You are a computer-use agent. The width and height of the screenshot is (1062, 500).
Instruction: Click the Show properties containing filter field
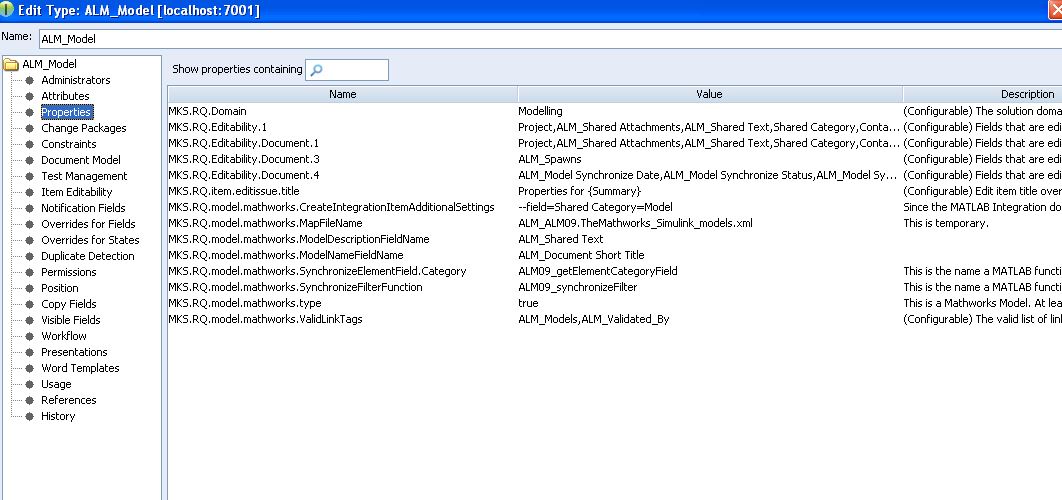[347, 70]
